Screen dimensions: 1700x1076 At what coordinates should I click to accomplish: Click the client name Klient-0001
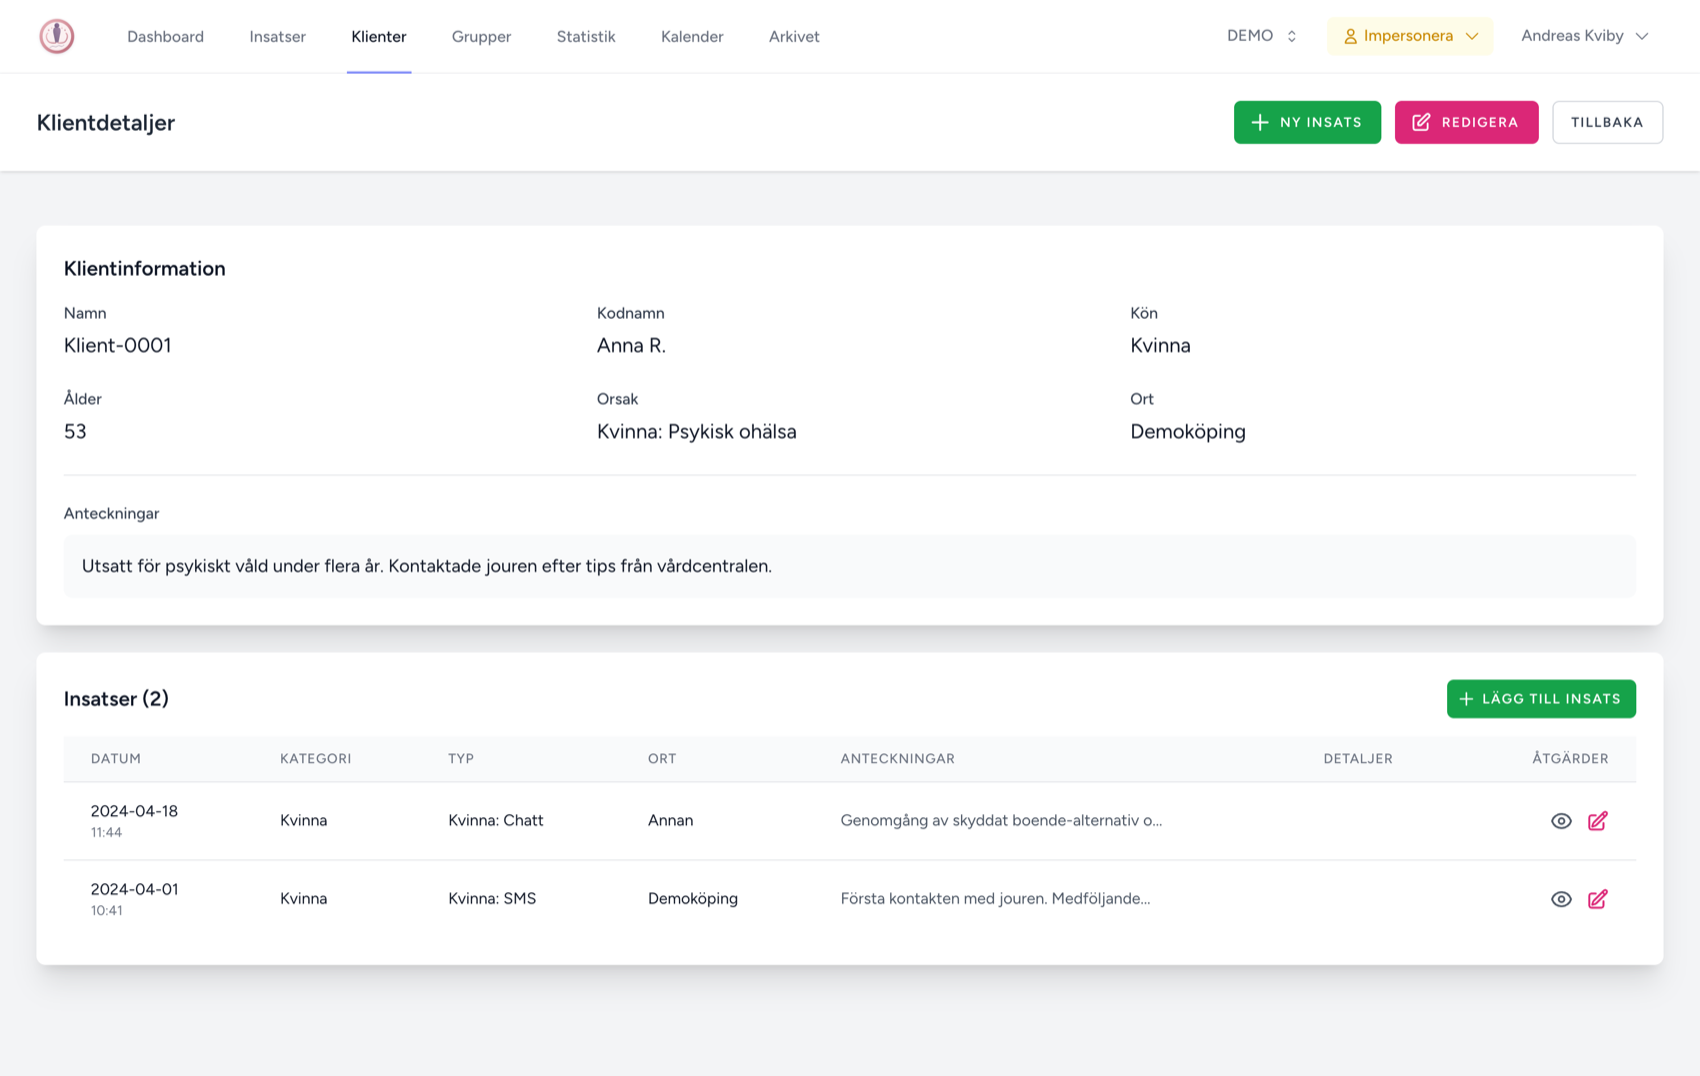click(x=118, y=345)
